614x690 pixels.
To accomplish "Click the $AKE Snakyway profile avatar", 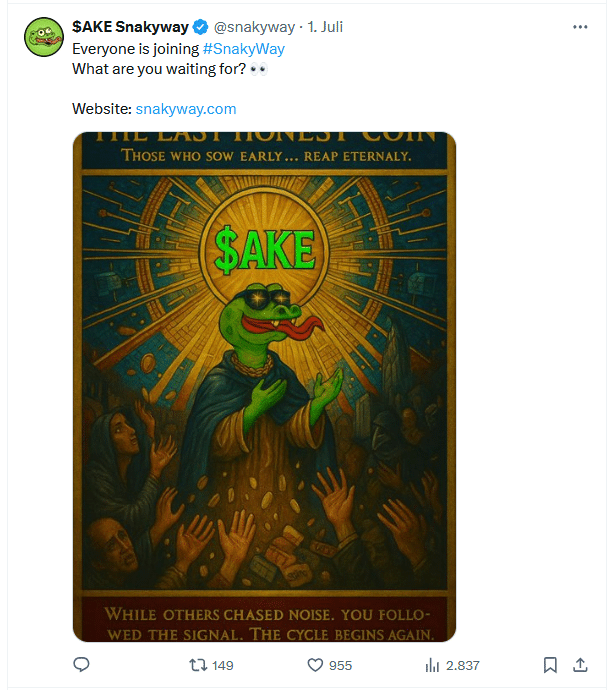I will (44, 37).
